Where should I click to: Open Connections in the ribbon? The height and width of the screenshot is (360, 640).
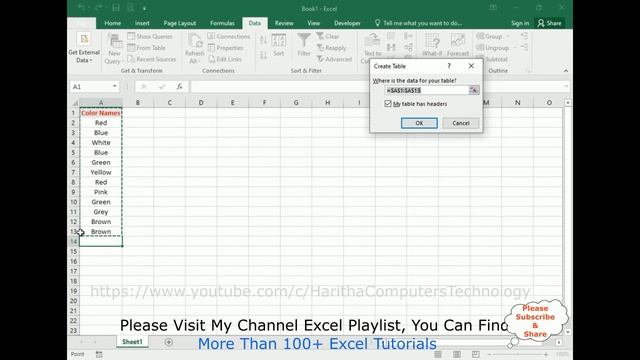pyautogui.click(x=229, y=36)
